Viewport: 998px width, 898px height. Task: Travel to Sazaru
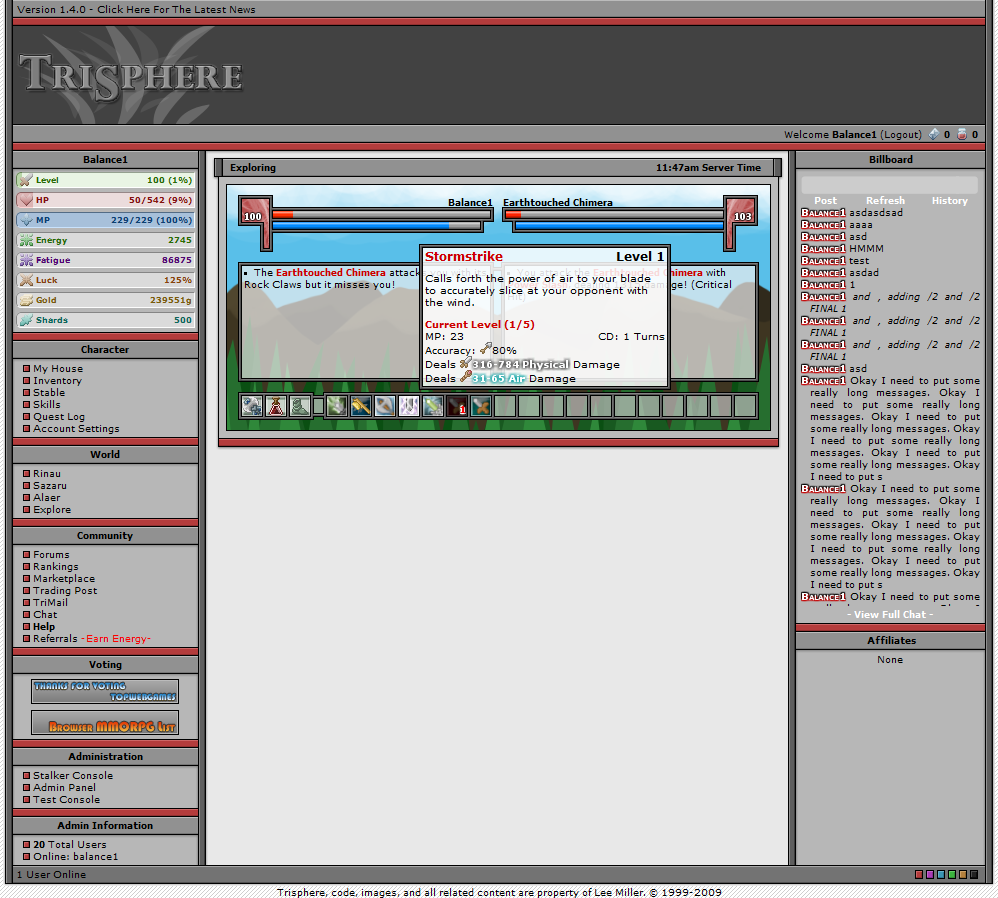click(50, 486)
